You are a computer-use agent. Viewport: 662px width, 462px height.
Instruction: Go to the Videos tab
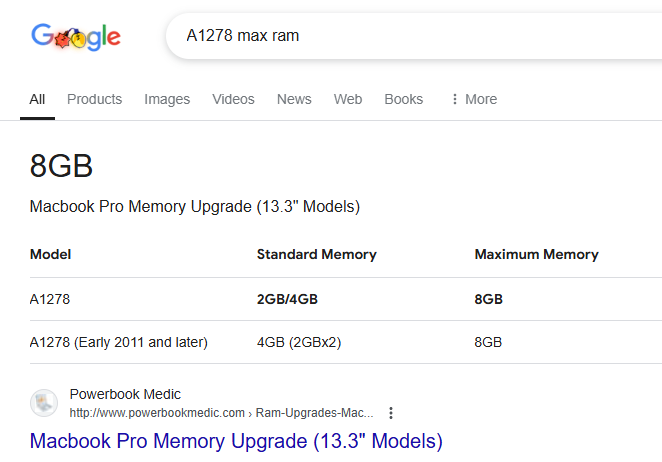coord(233,99)
